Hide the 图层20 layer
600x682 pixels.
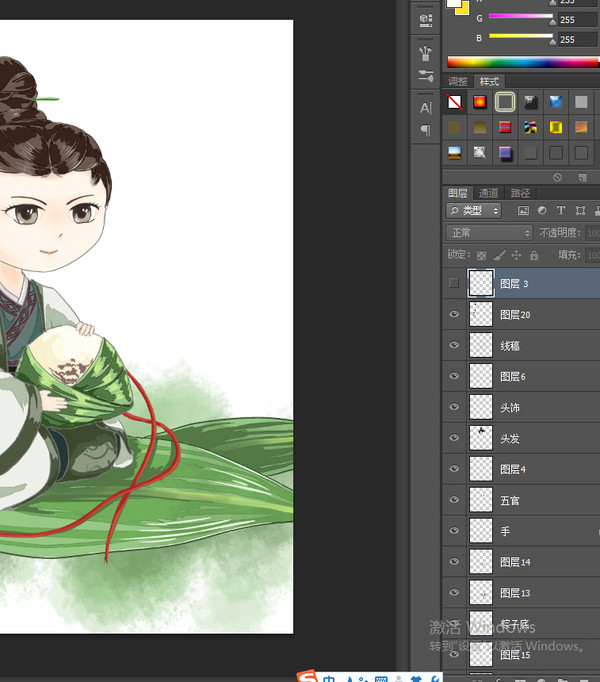point(454,314)
